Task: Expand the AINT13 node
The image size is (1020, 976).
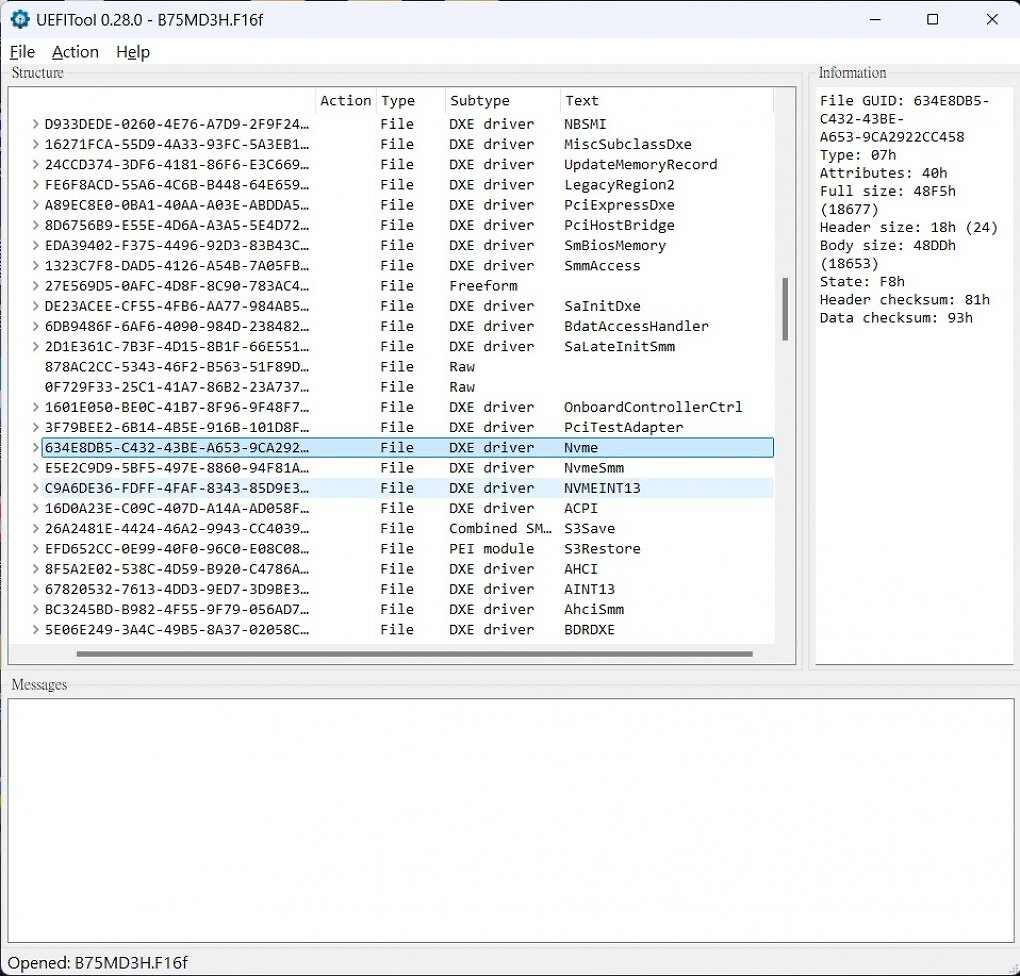Action: click(x=36, y=589)
